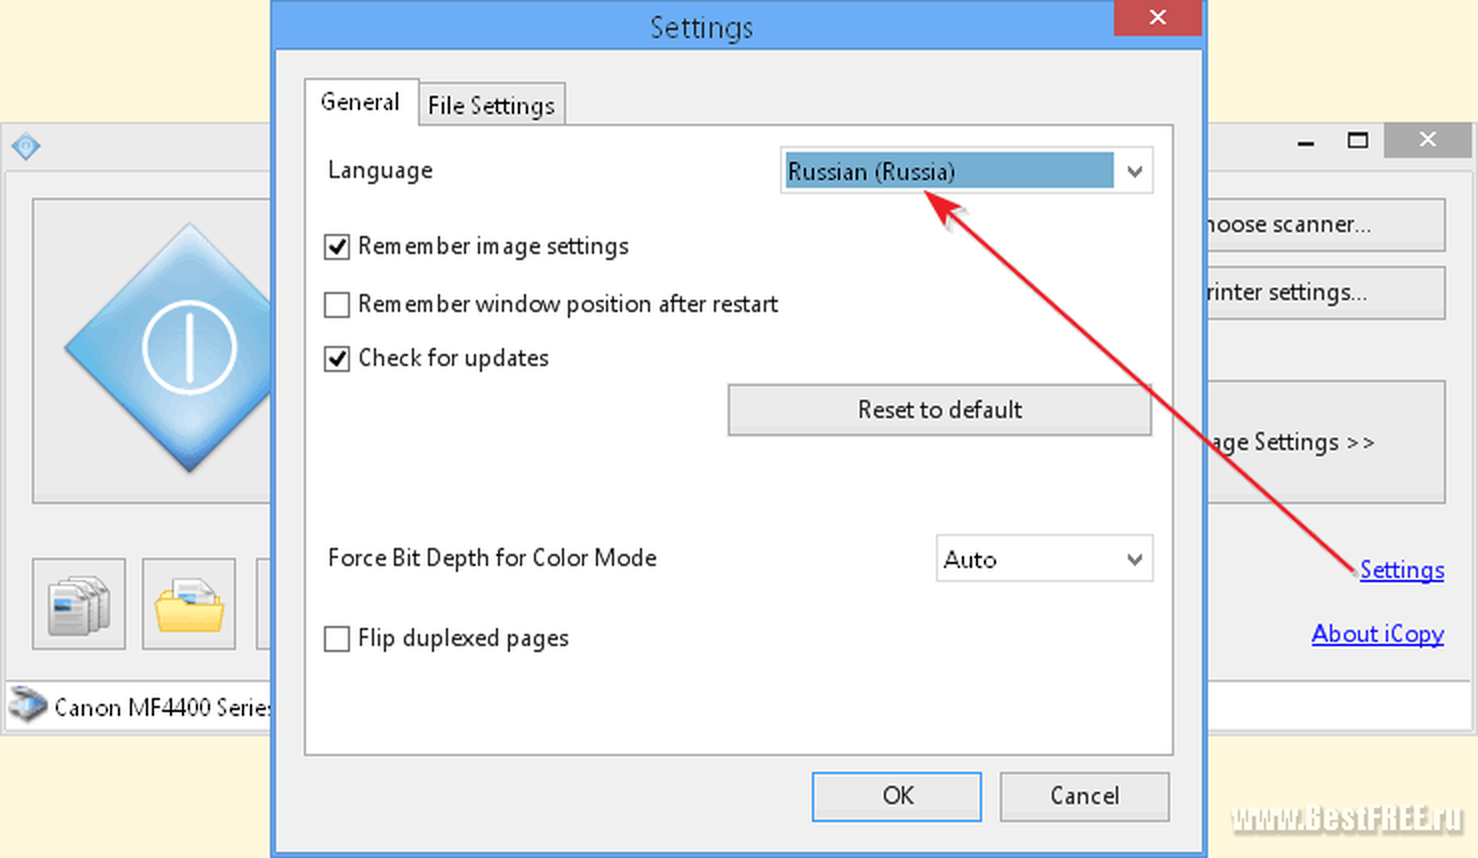1478x858 pixels.
Task: Click the Canon scanner status bar icon
Action: click(x=27, y=705)
